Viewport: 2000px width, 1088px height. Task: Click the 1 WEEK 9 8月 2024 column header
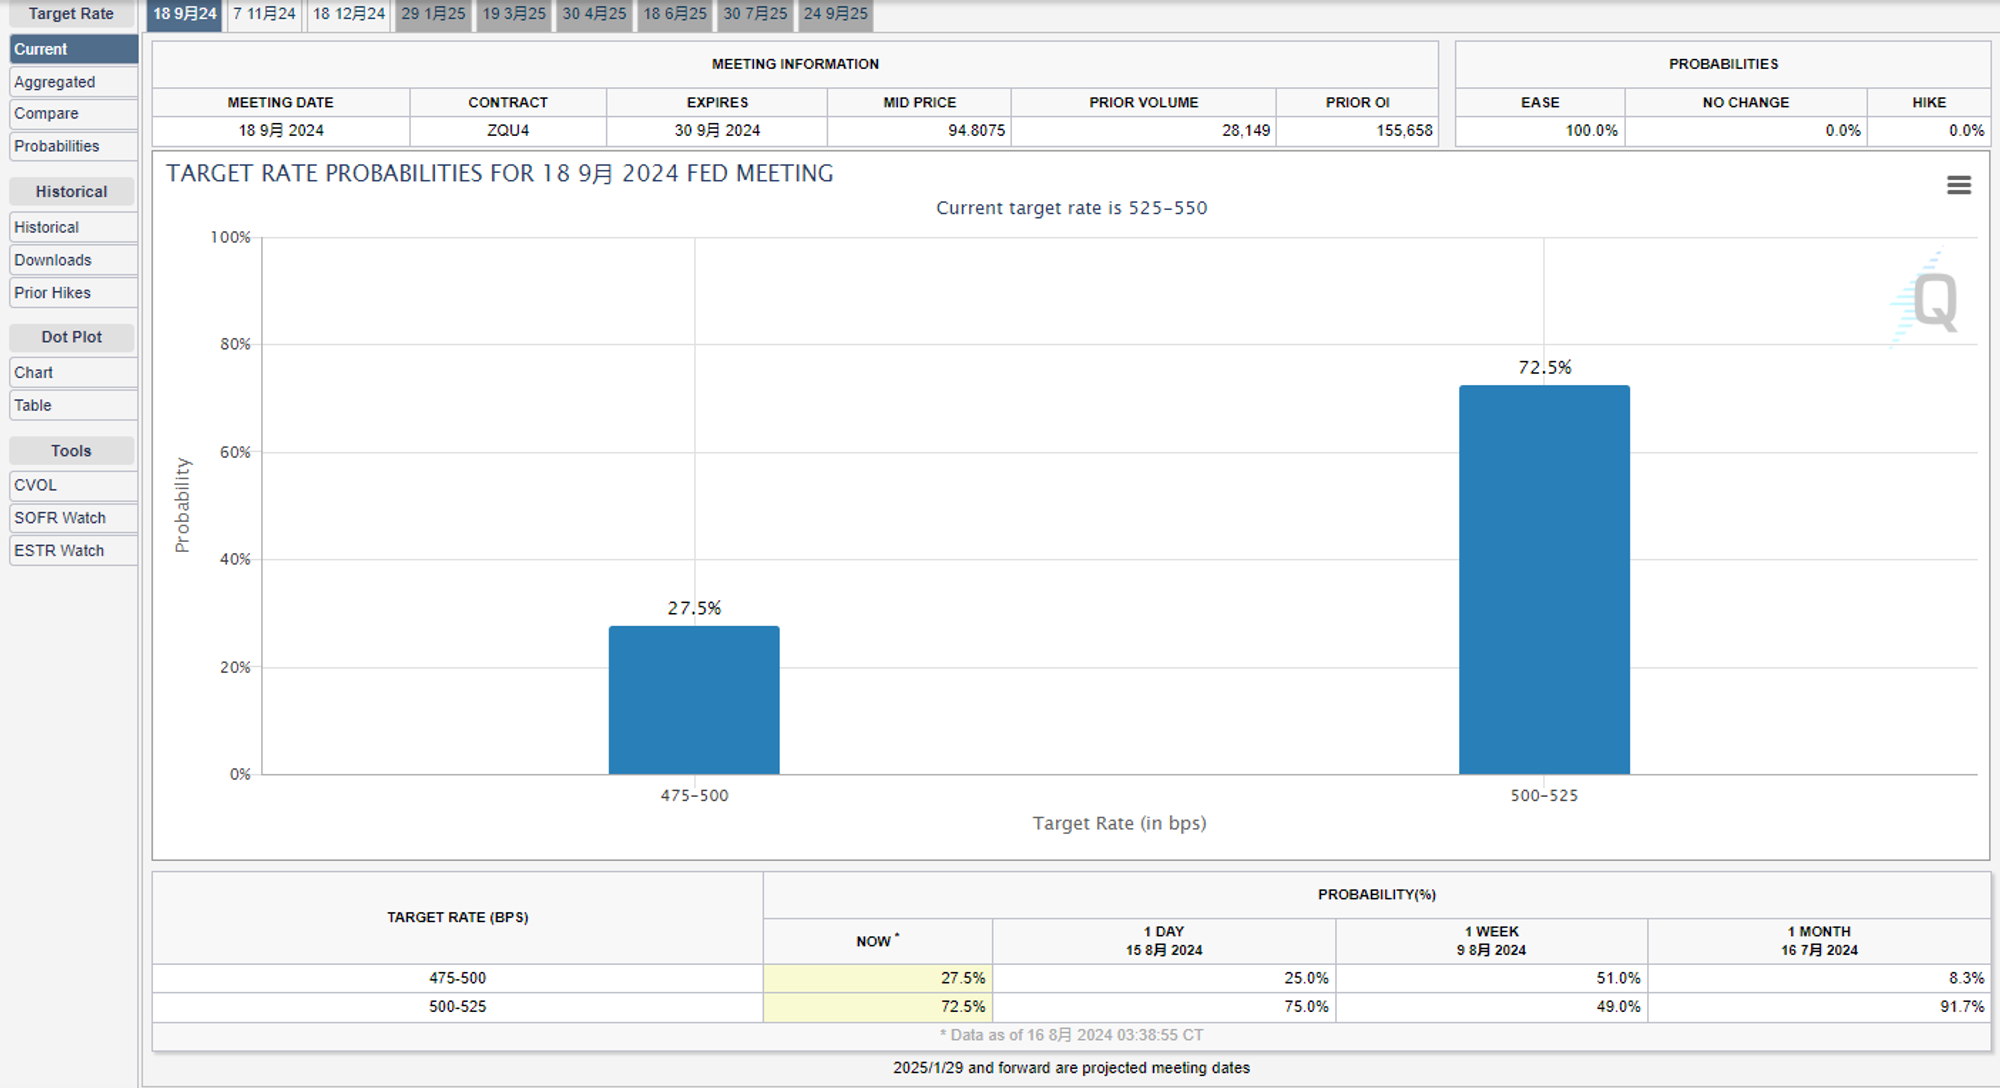(1492, 941)
